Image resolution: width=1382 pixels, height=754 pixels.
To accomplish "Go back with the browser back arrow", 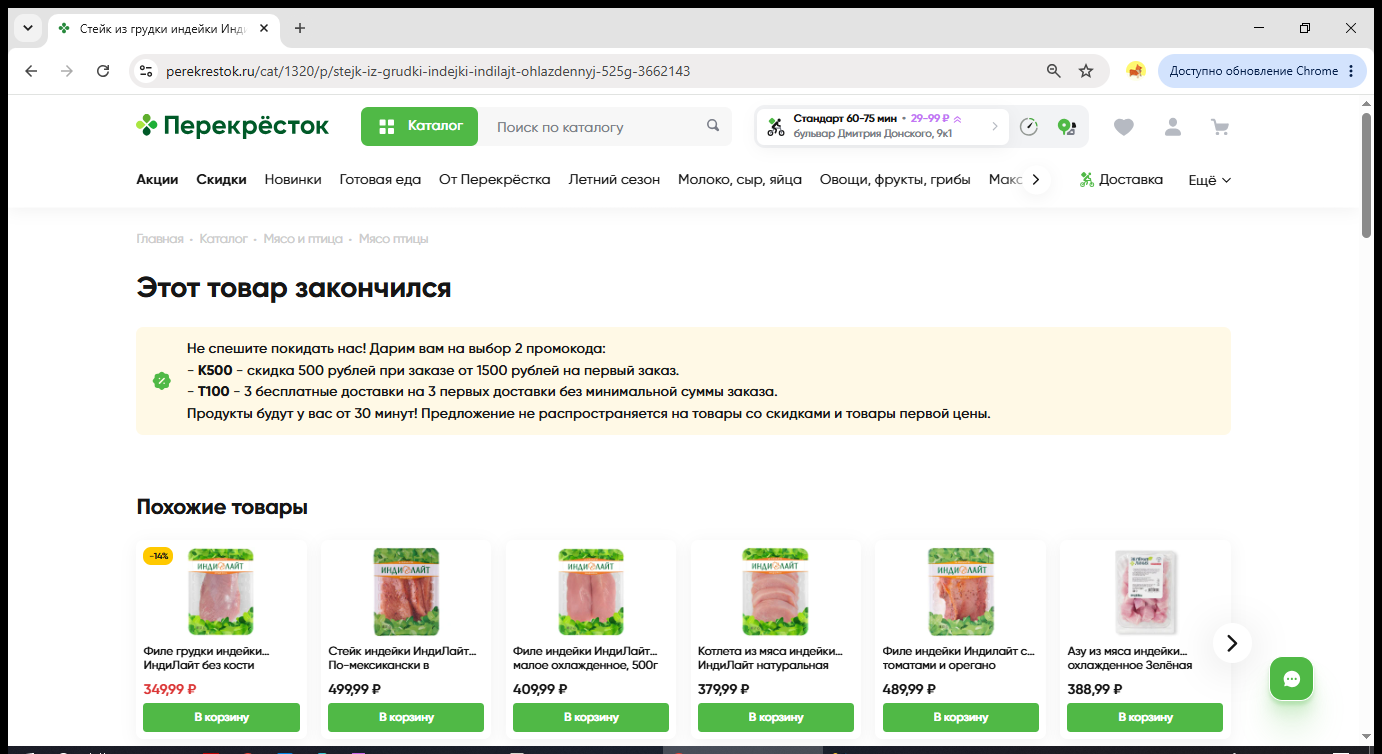I will 31,71.
